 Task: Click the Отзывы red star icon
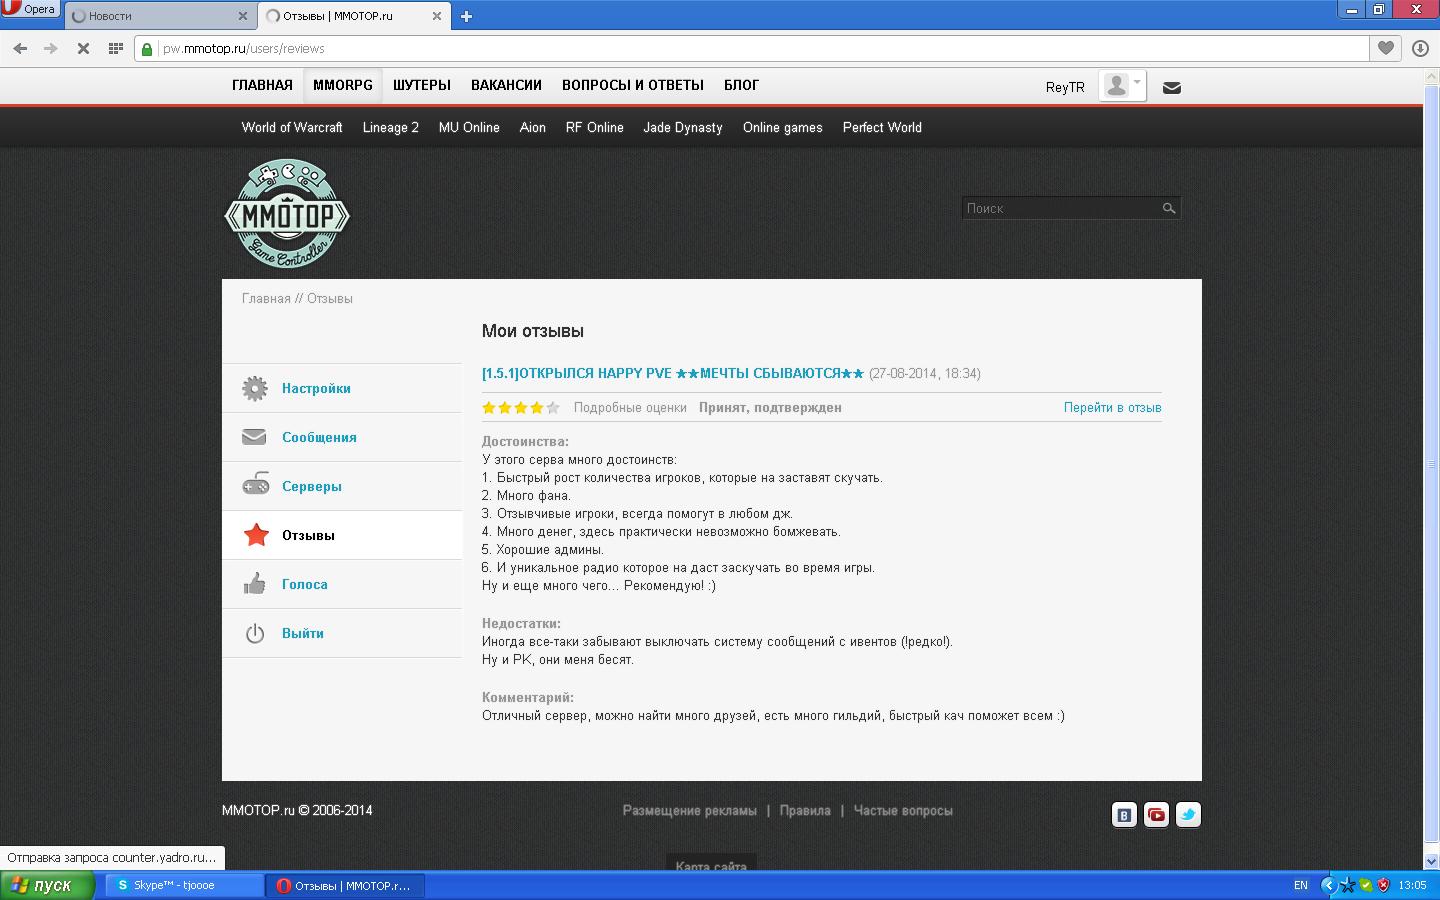pyautogui.click(x=256, y=534)
